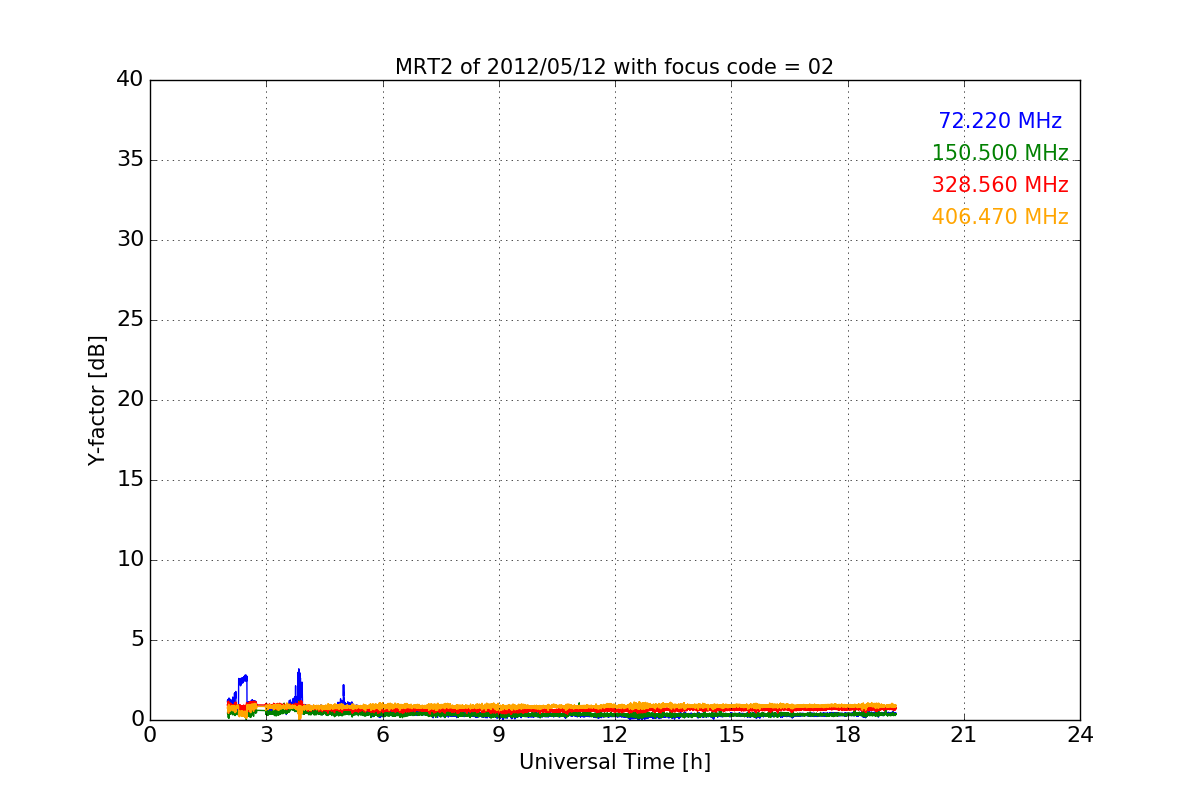Select the 72.220 MHz legend label
The image size is (1200, 800).
point(1000,121)
